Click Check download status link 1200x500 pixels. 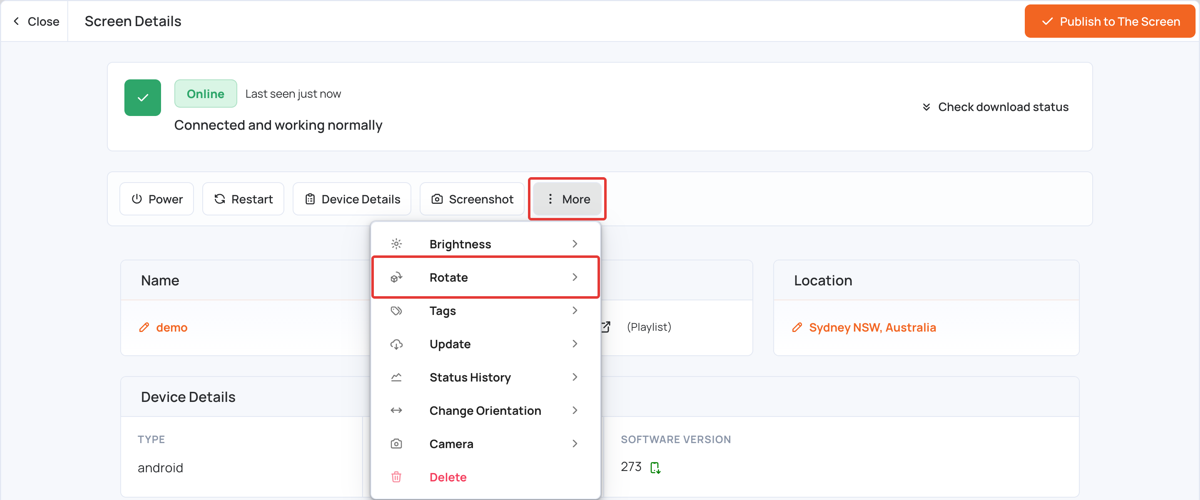[995, 107]
